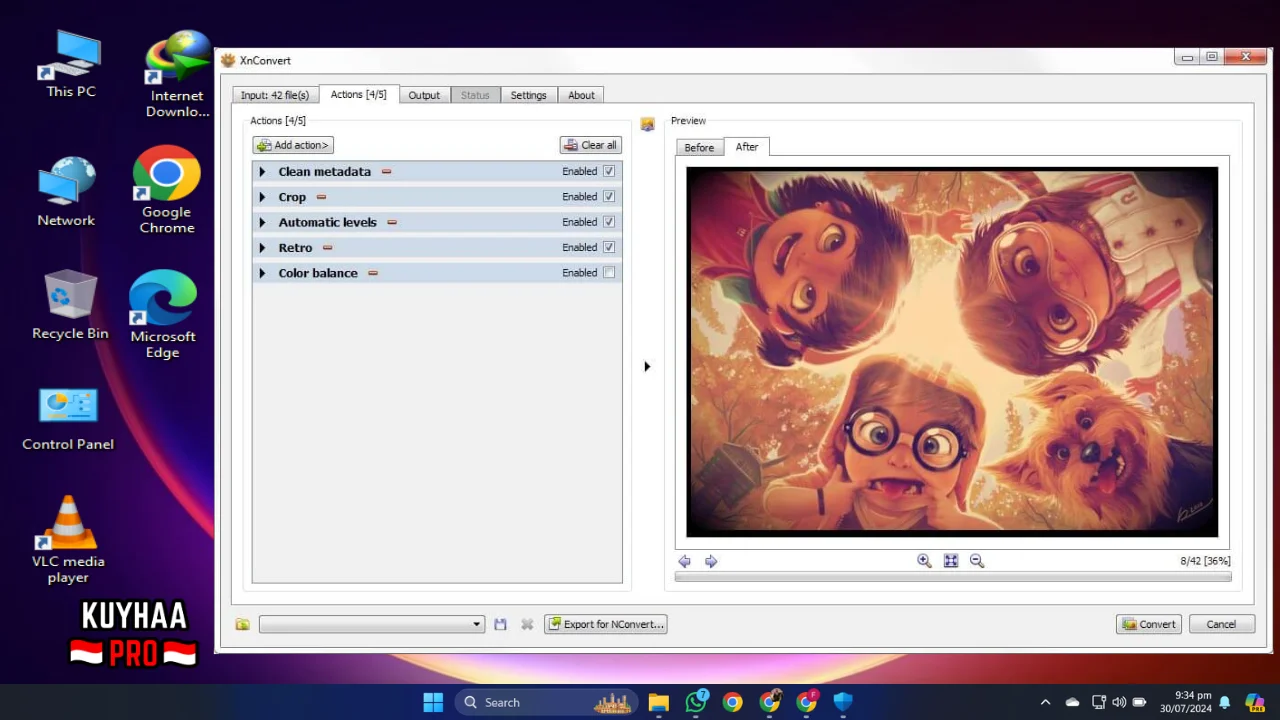Open the notification bell in taskbar
1280x720 pixels.
coord(1225,702)
